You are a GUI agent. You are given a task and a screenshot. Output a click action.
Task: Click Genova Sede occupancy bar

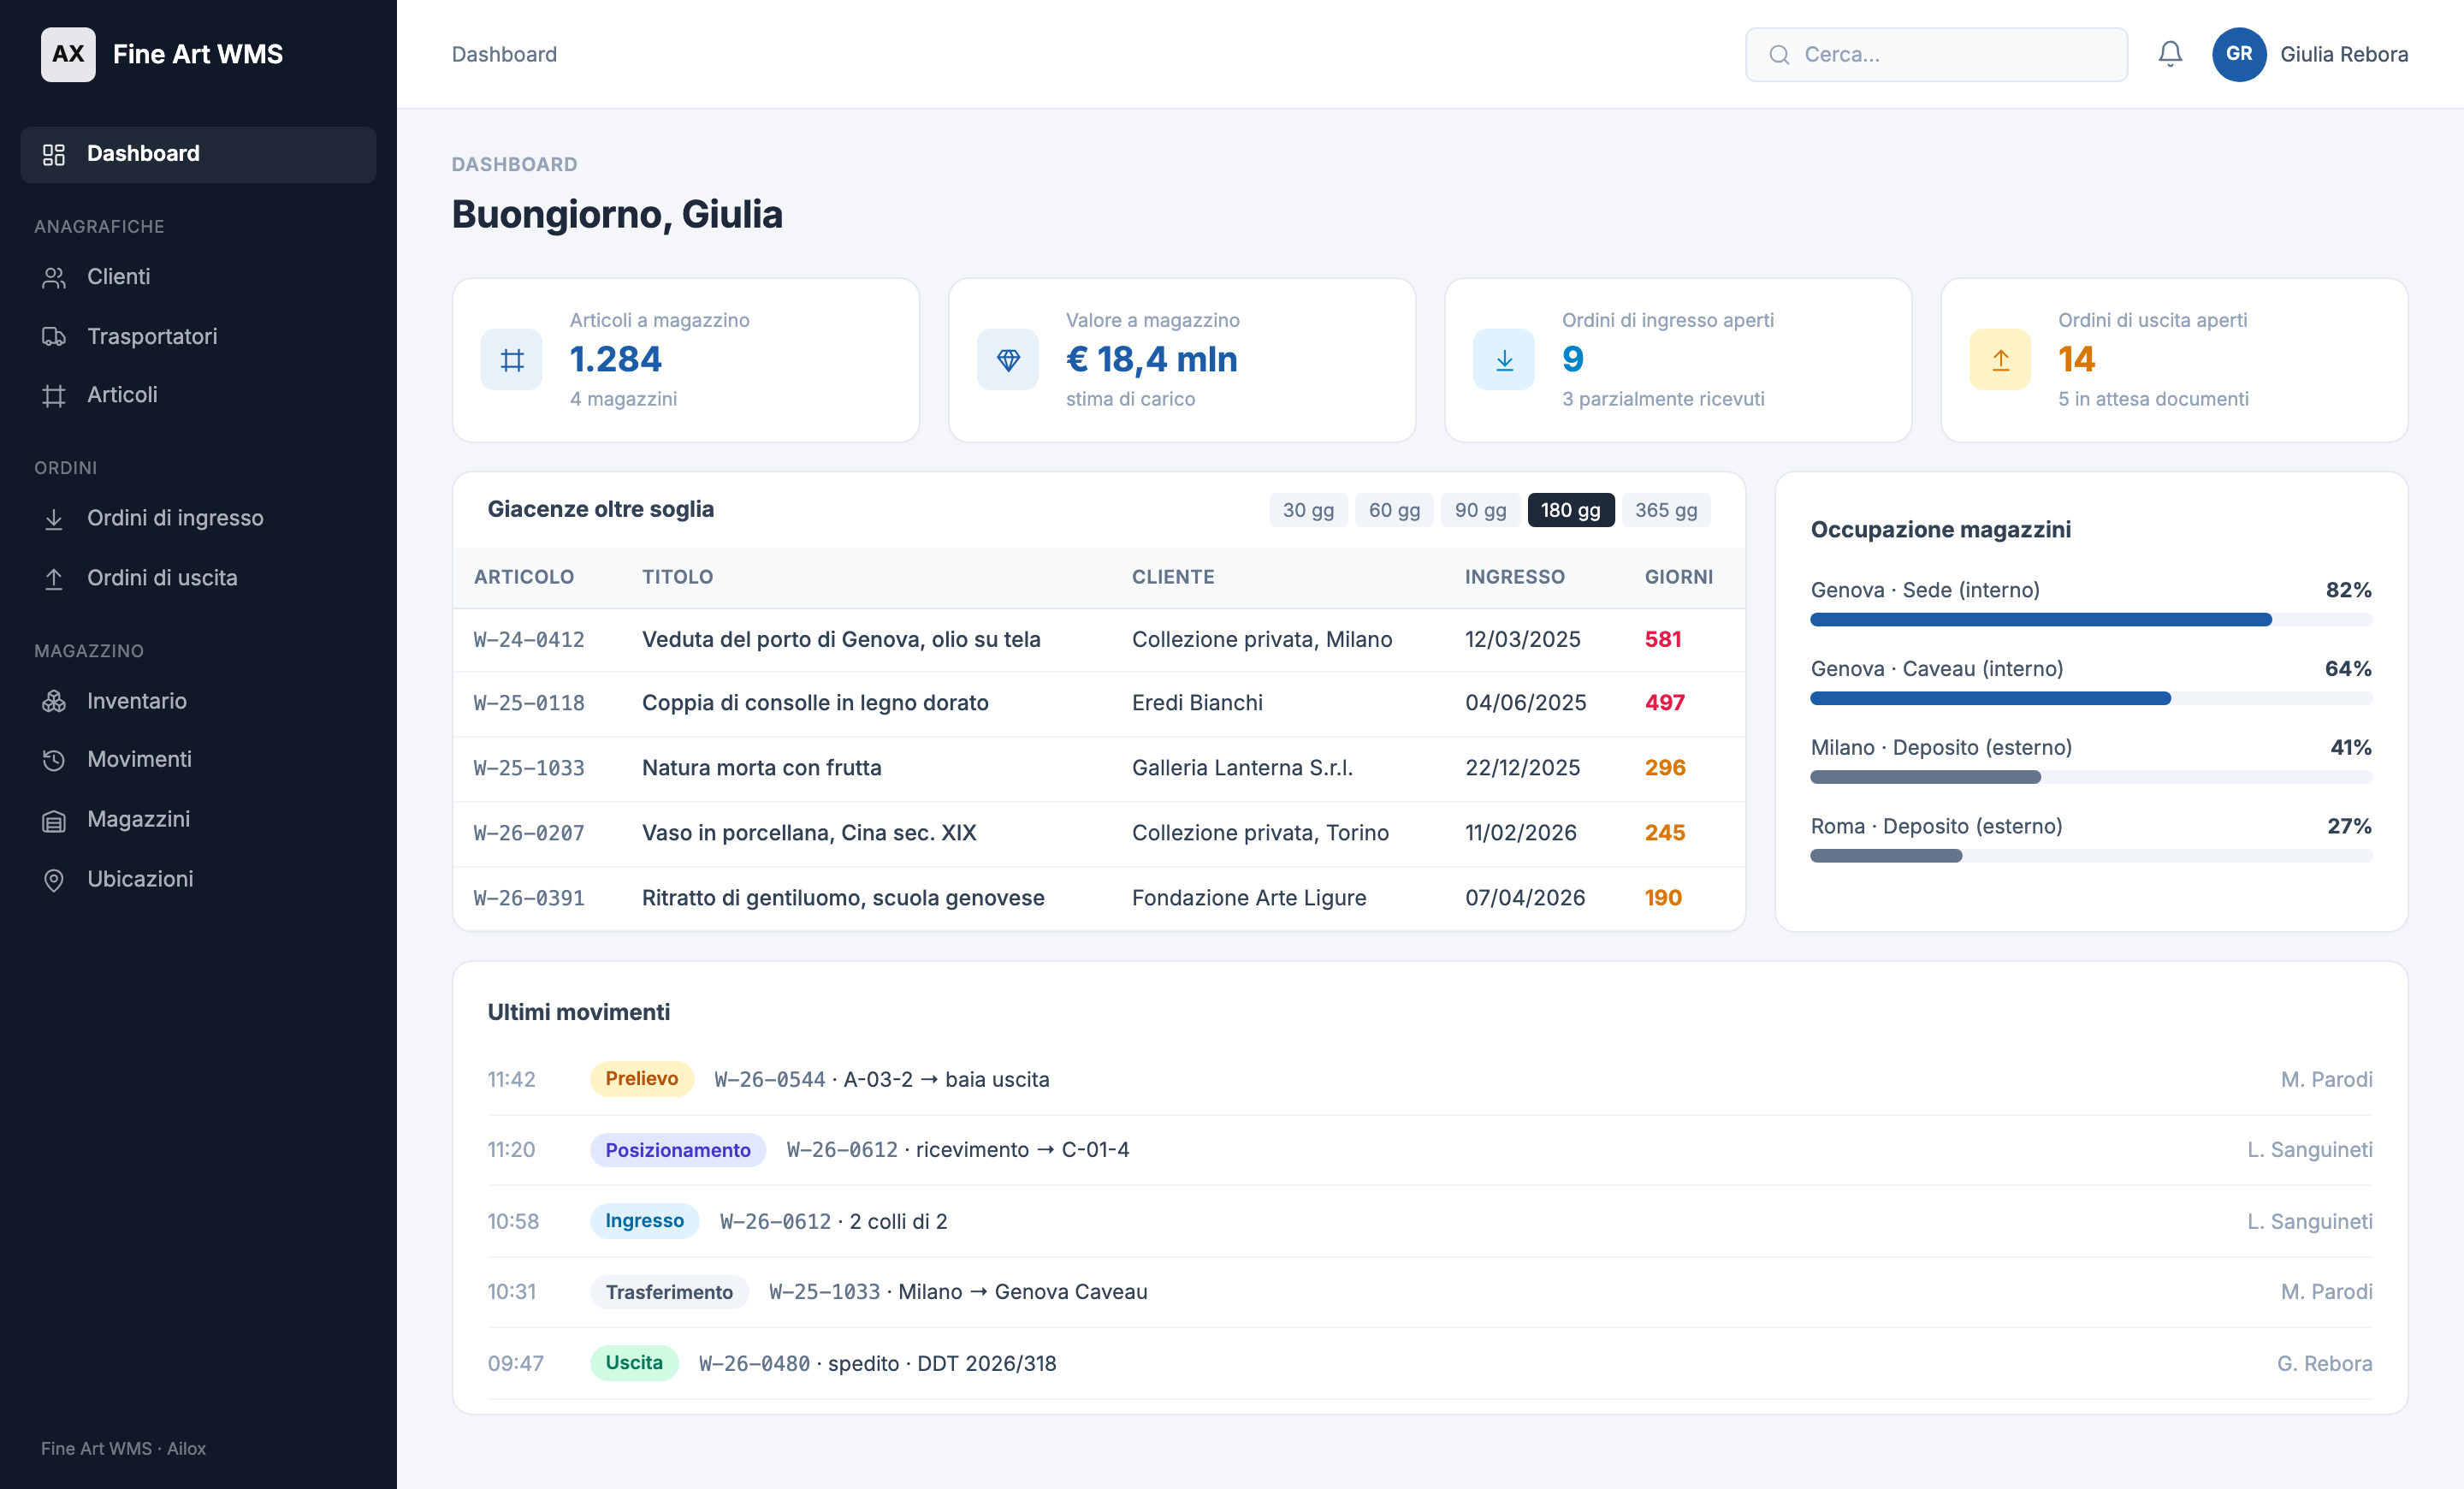2090,620
